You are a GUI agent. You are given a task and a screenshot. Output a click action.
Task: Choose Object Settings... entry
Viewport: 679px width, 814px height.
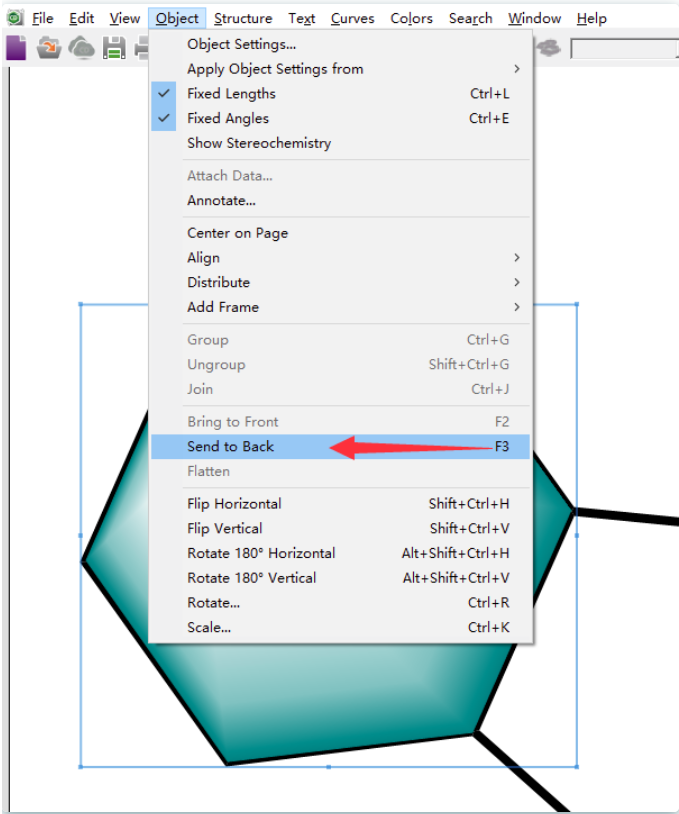pyautogui.click(x=341, y=44)
